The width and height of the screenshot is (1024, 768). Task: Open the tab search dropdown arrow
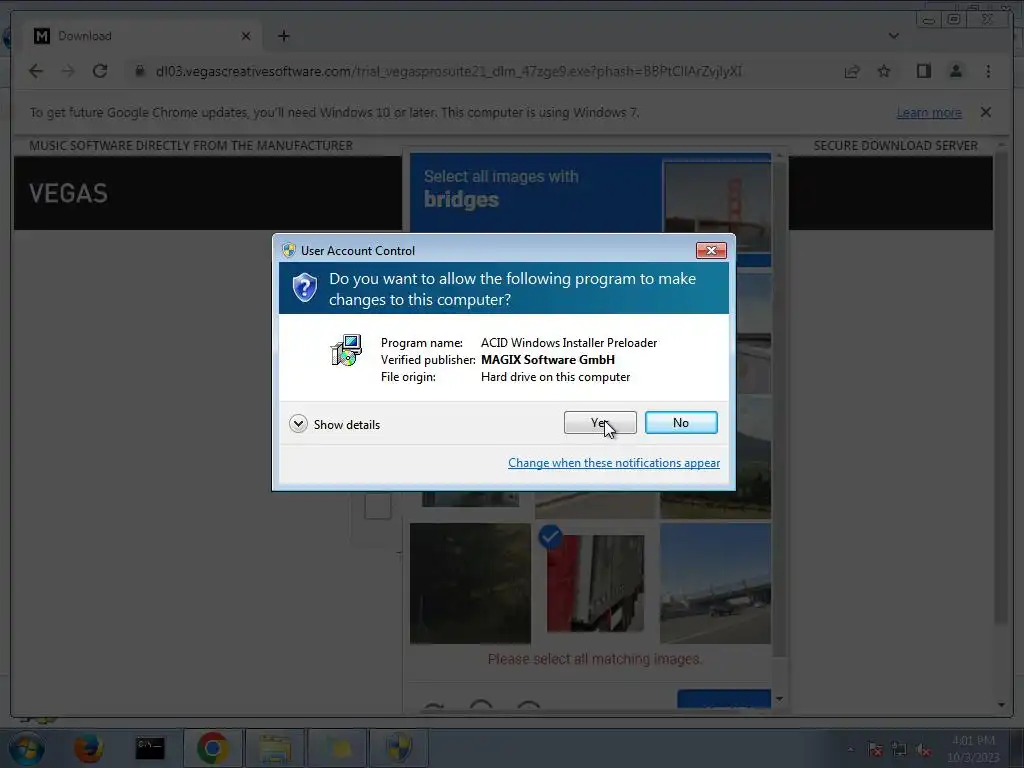pyautogui.click(x=893, y=36)
